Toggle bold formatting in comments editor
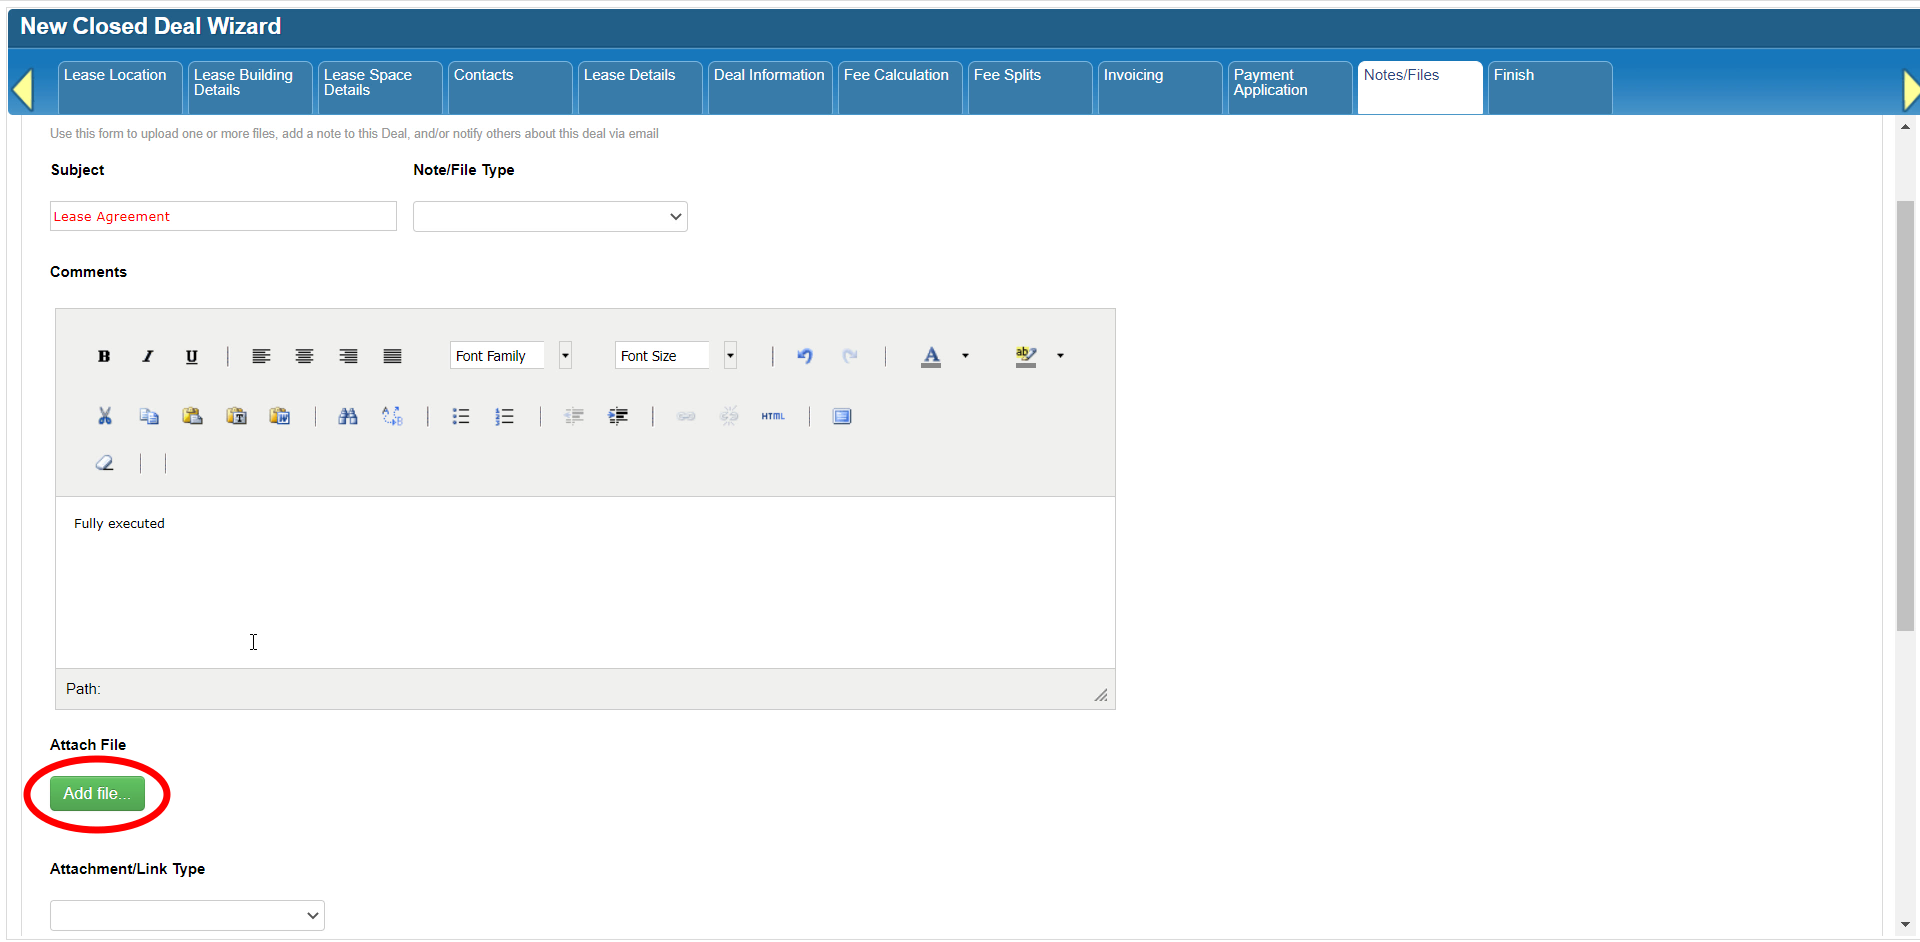 [104, 356]
